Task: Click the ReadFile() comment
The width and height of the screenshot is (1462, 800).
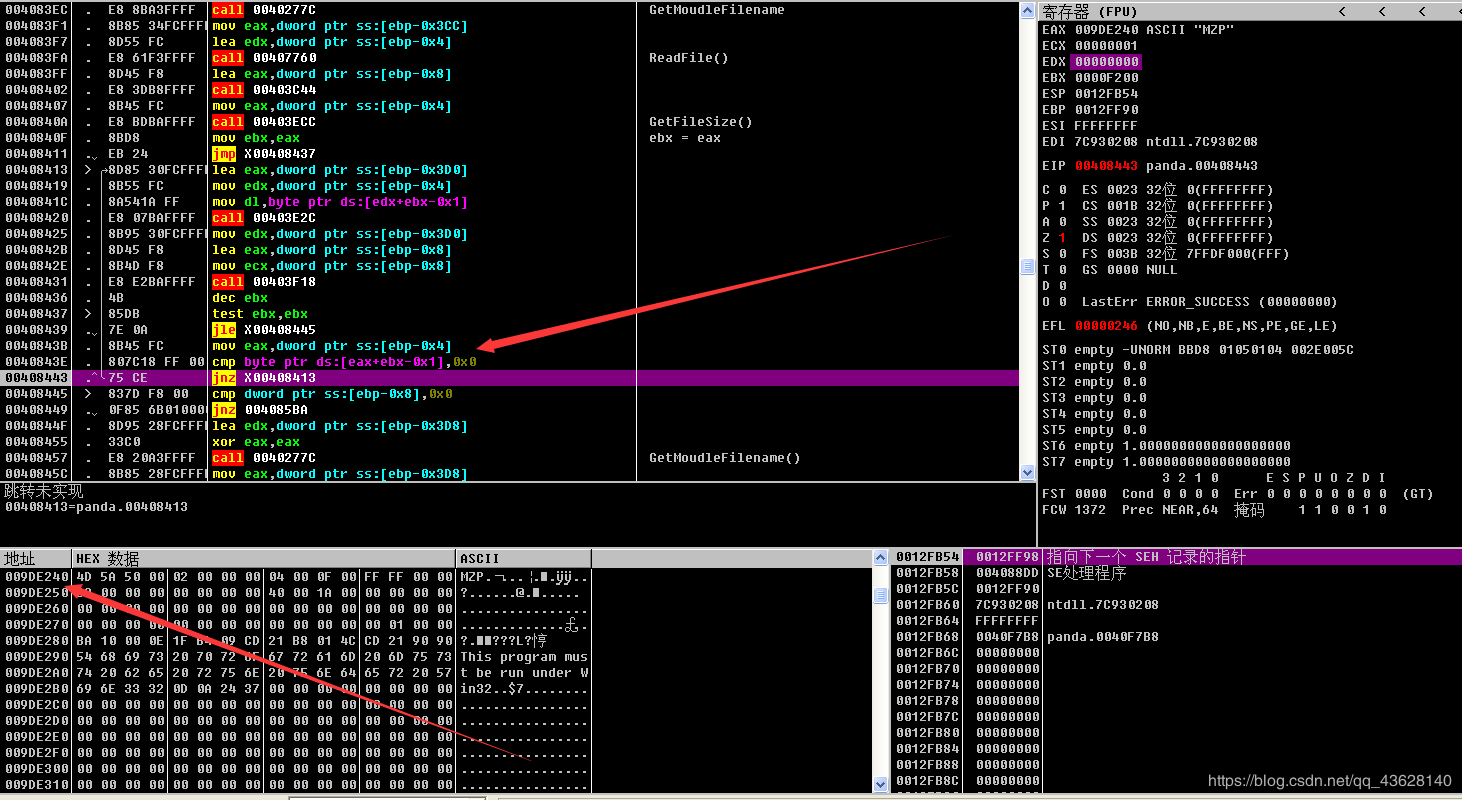Action: coord(689,58)
